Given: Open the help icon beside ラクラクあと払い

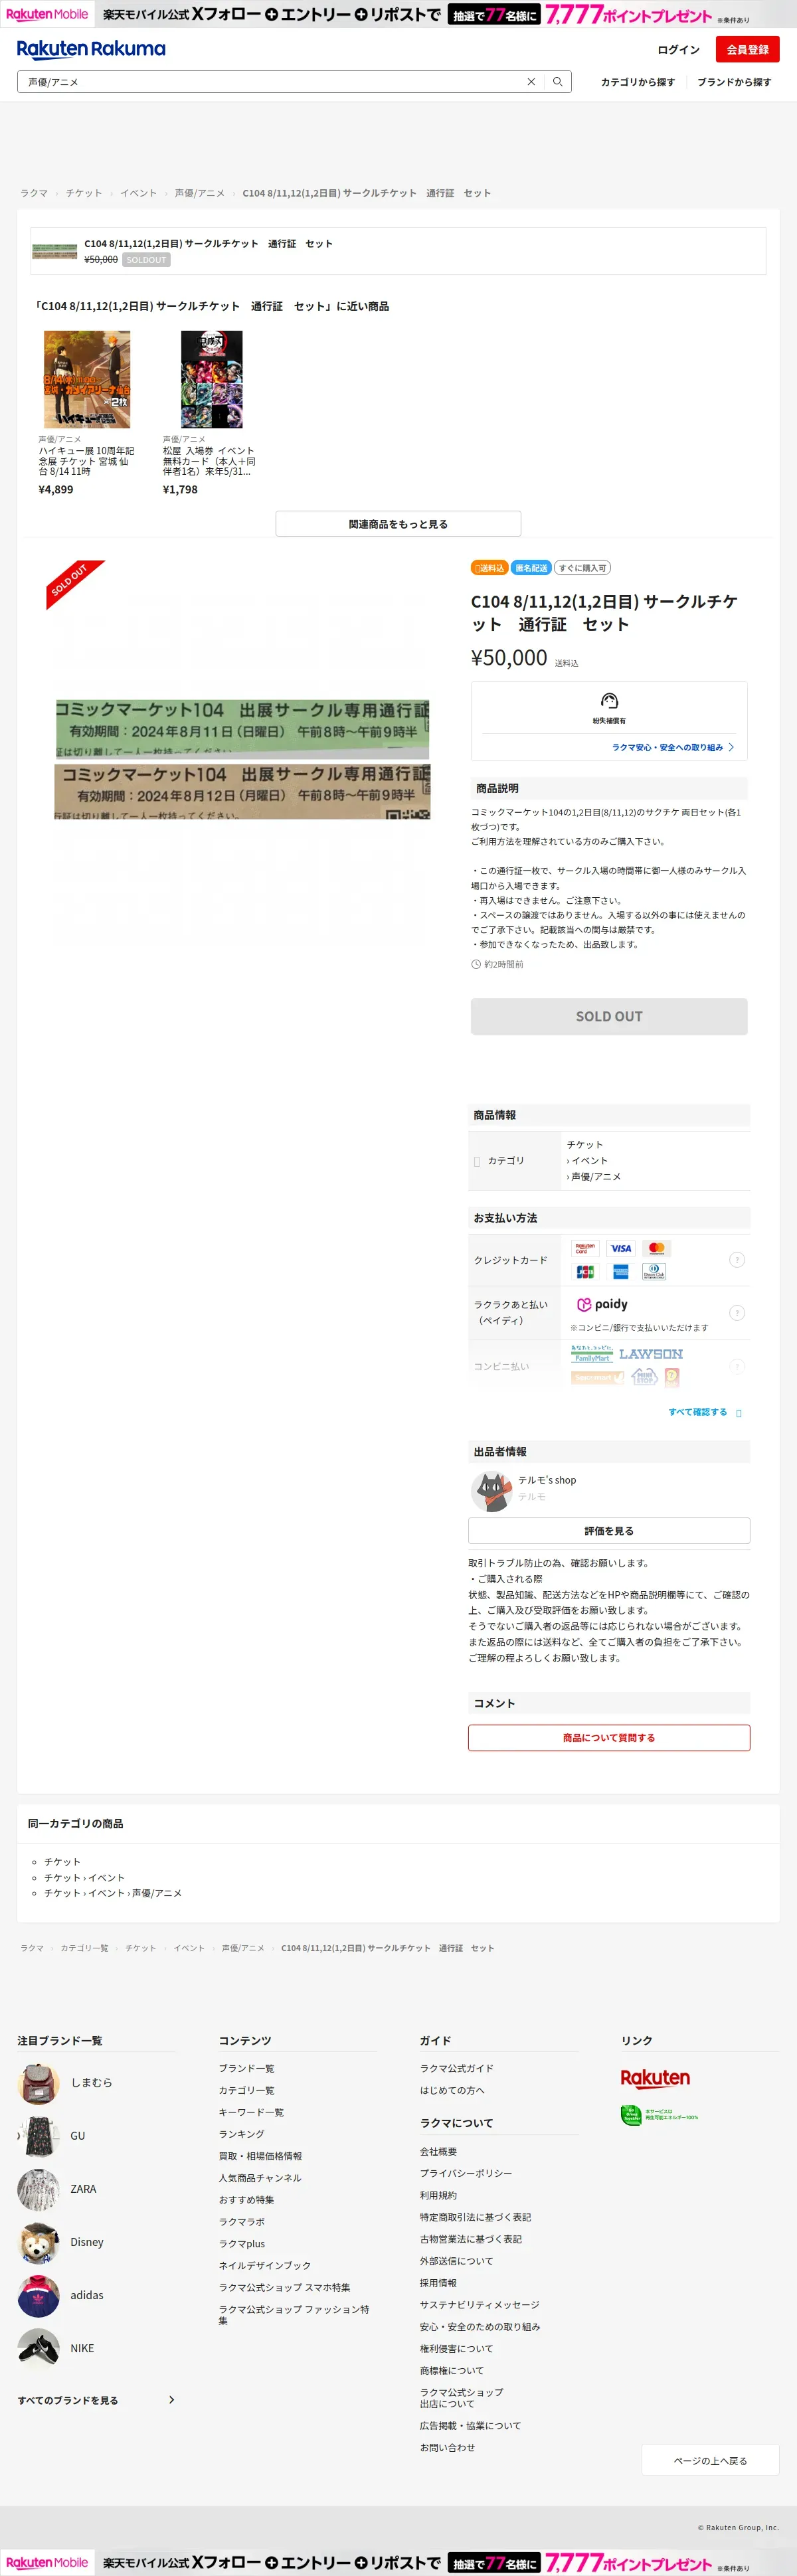Looking at the screenshot, I should tap(737, 1313).
